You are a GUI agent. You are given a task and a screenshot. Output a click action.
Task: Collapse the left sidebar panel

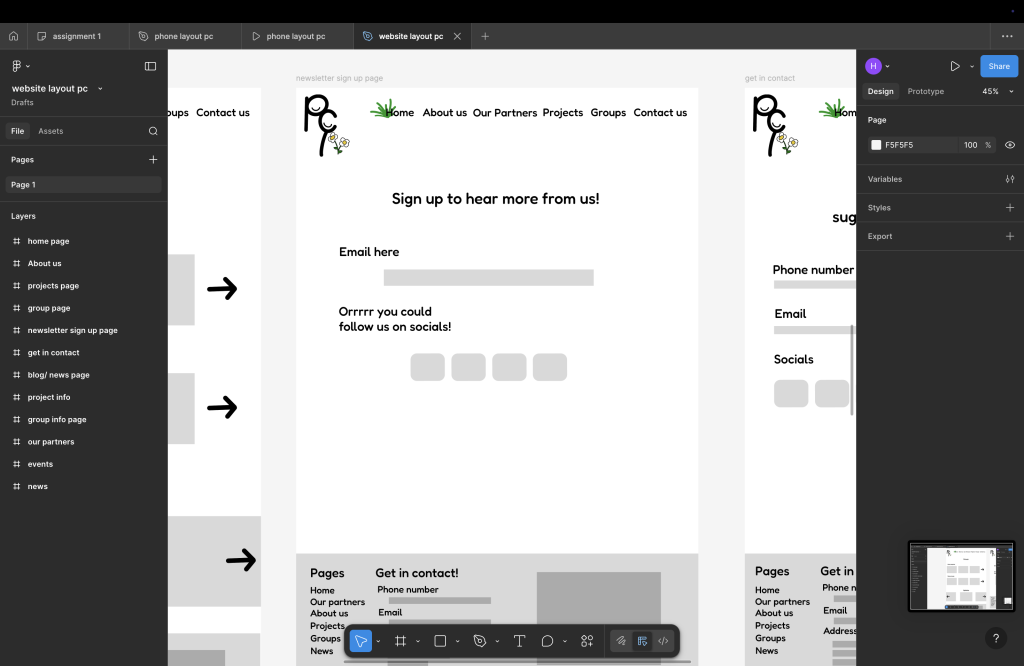coord(150,66)
